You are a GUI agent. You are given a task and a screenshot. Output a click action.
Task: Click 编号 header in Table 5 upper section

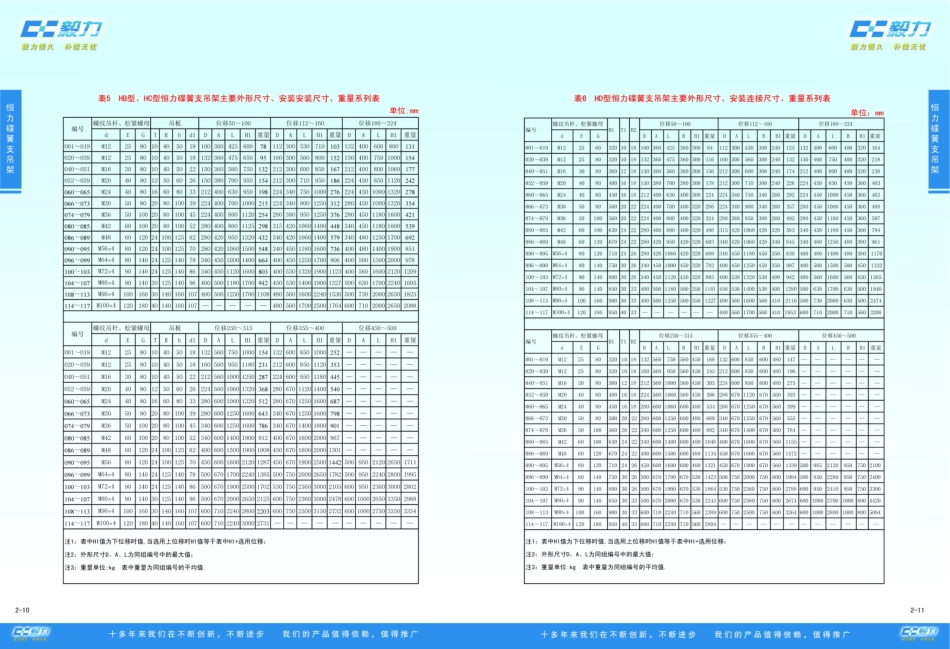[x=78, y=129]
